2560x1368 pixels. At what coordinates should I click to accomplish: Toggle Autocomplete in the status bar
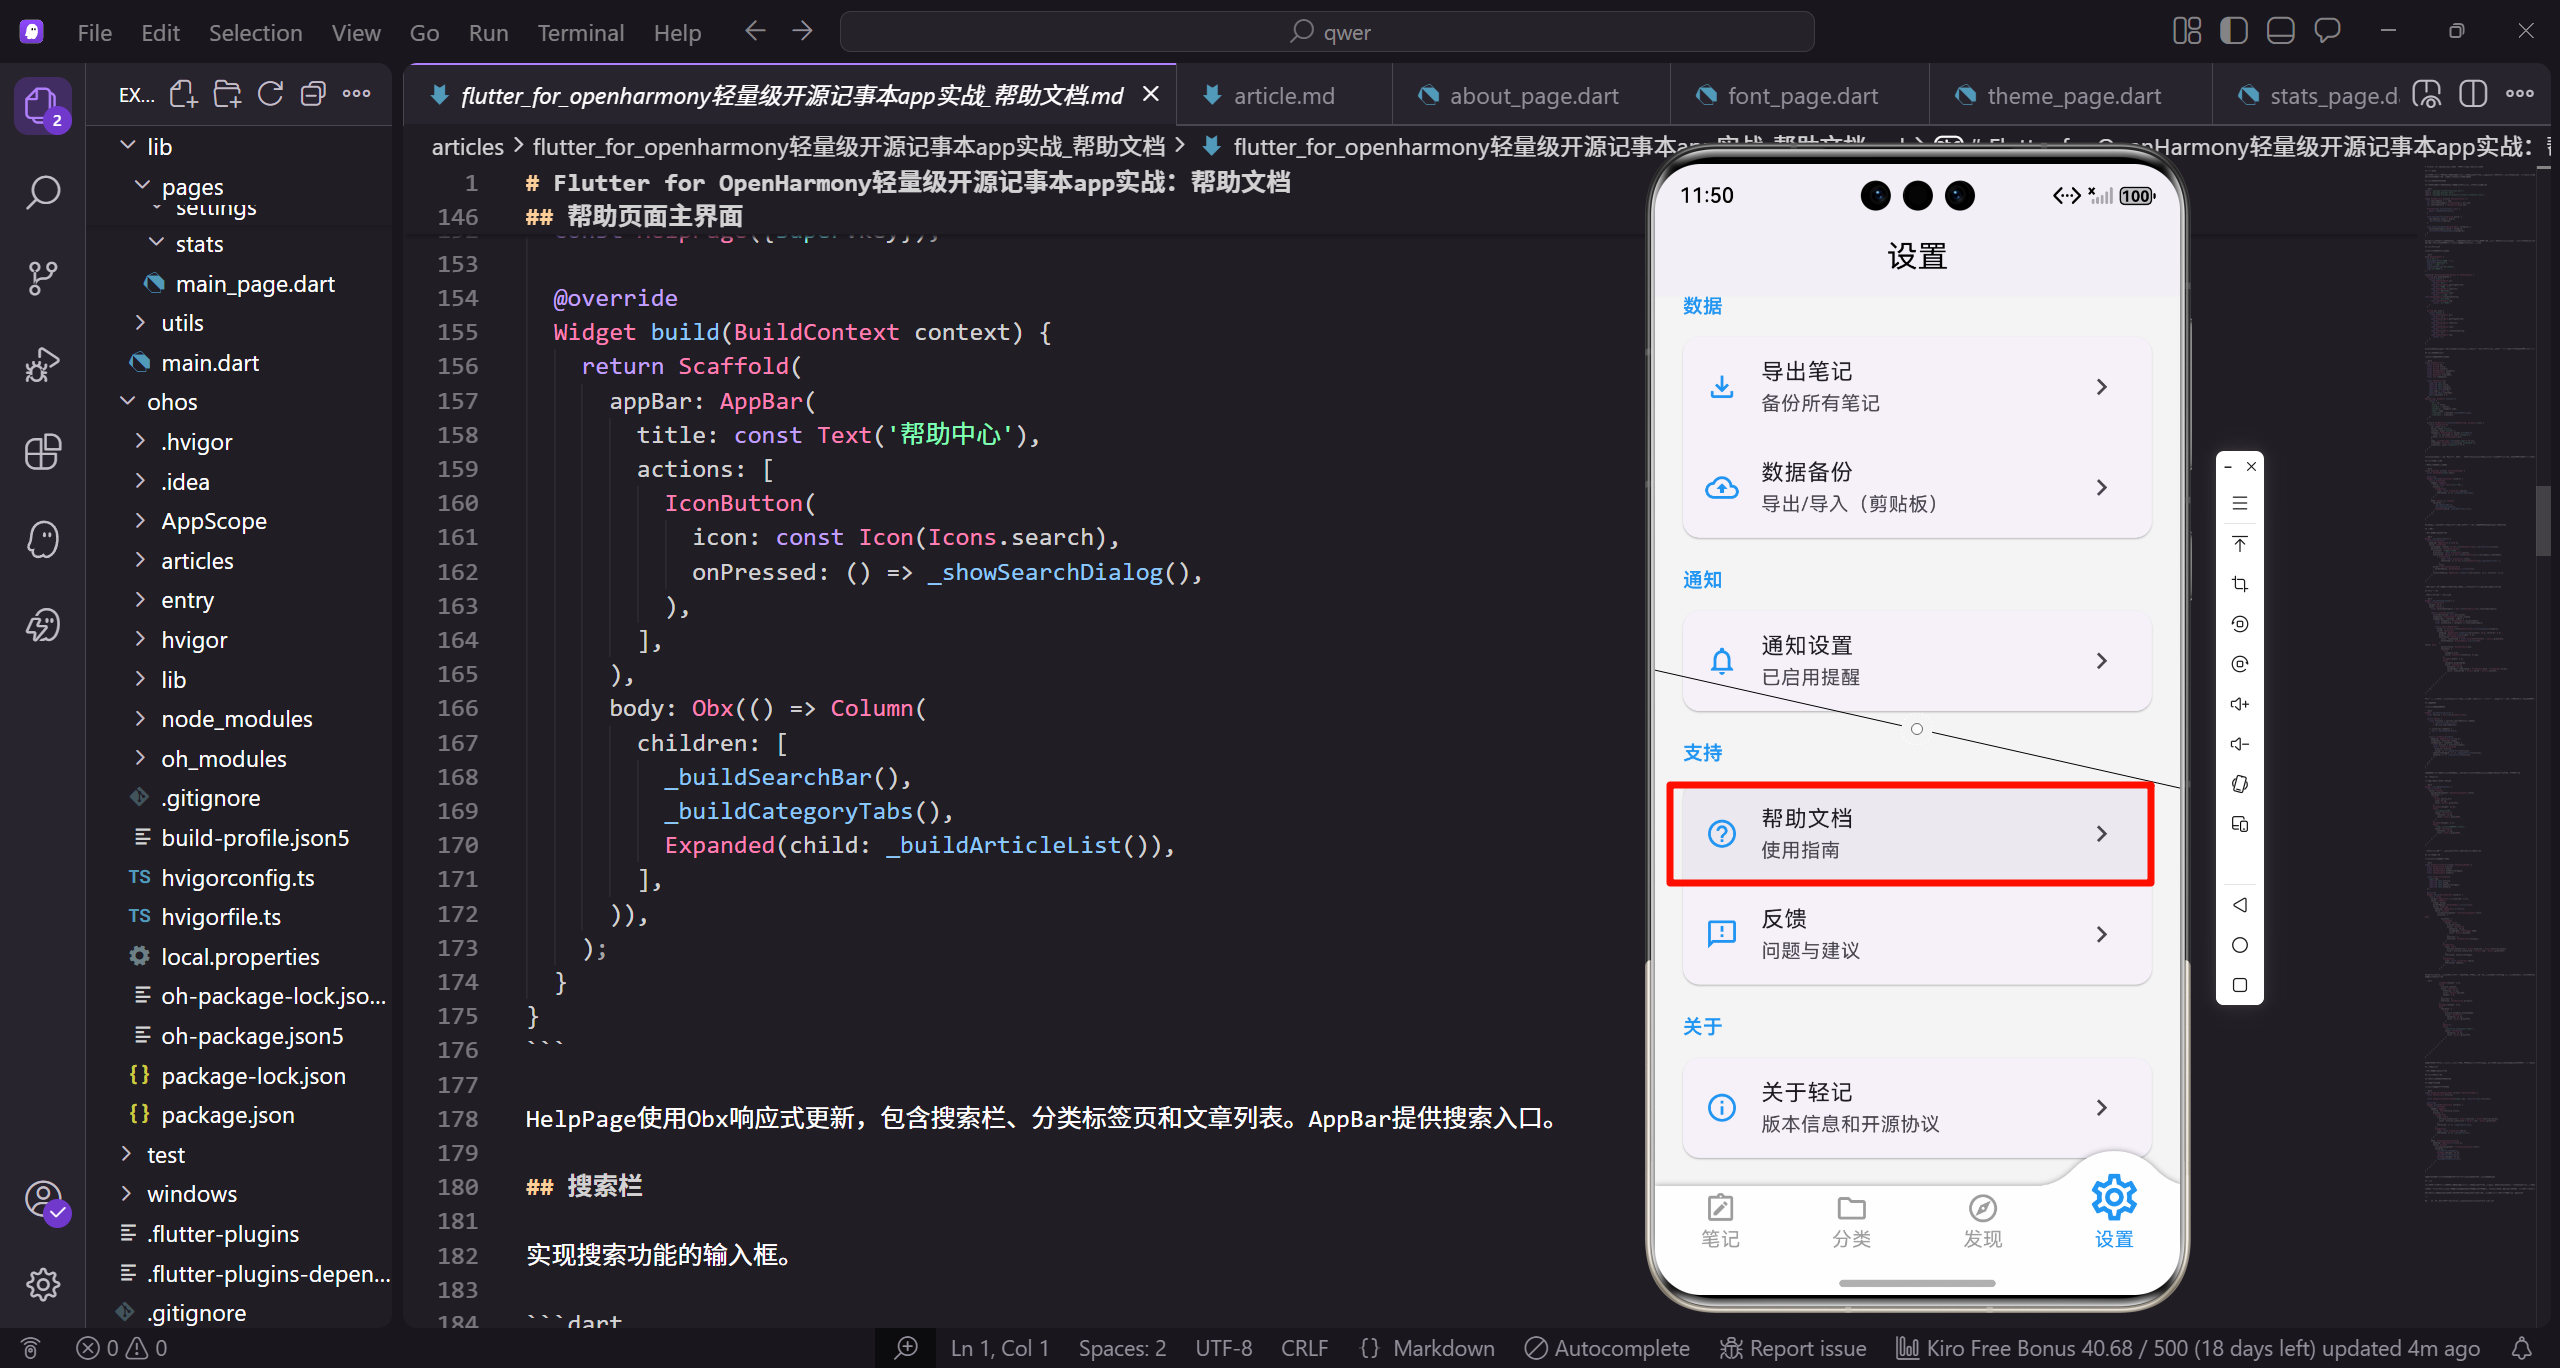click(1604, 1347)
